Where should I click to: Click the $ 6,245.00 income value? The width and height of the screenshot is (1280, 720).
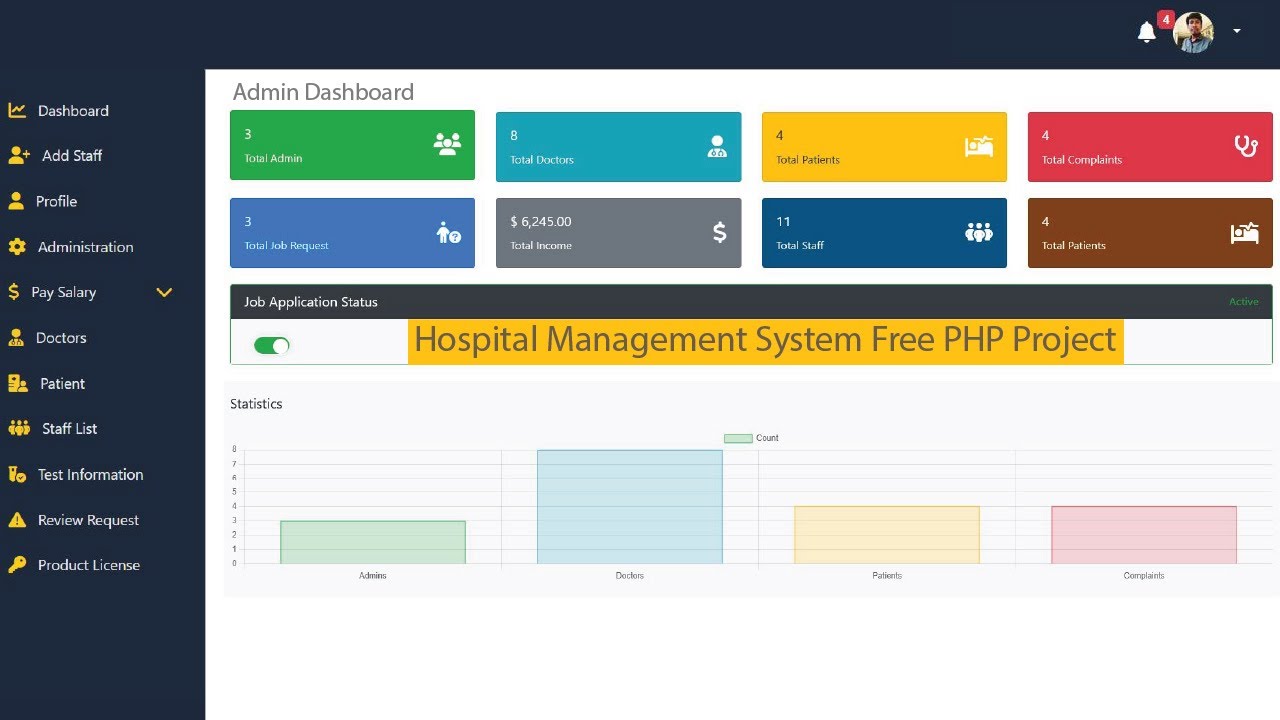541,222
